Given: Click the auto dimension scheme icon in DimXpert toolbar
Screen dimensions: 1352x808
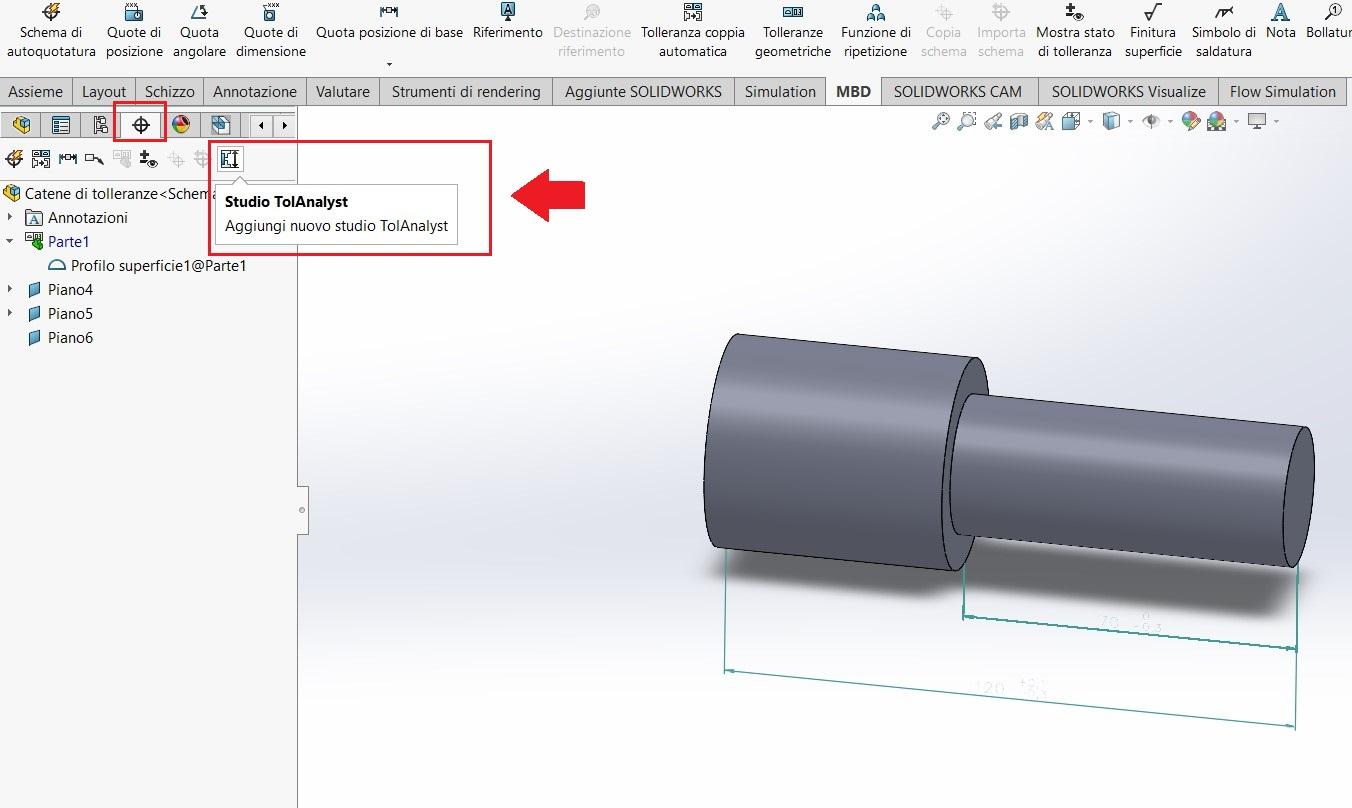Looking at the screenshot, I should 14,158.
